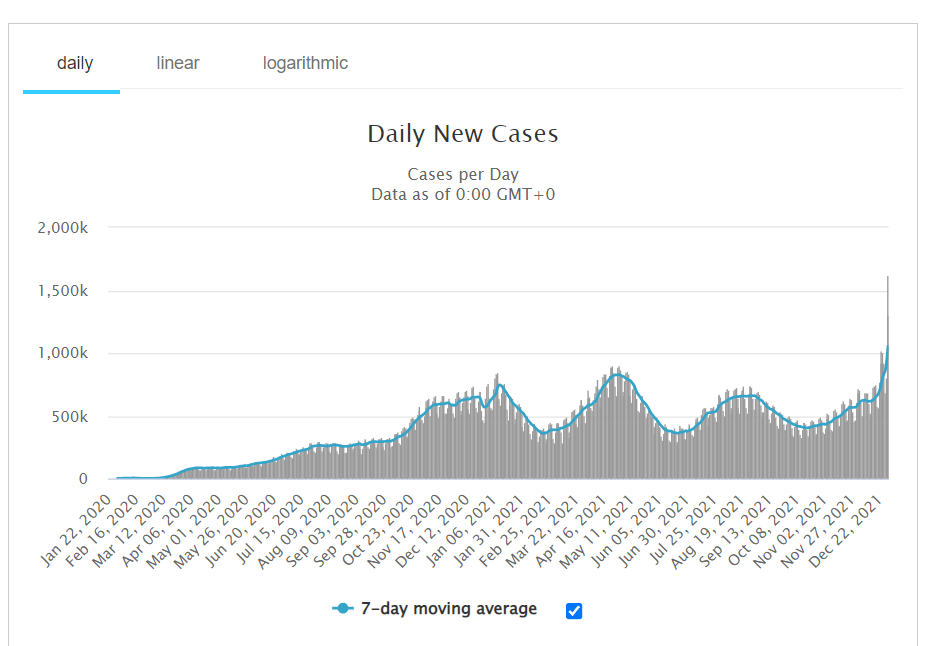Click the blue legend marker icon
The width and height of the screenshot is (925, 646).
343,608
